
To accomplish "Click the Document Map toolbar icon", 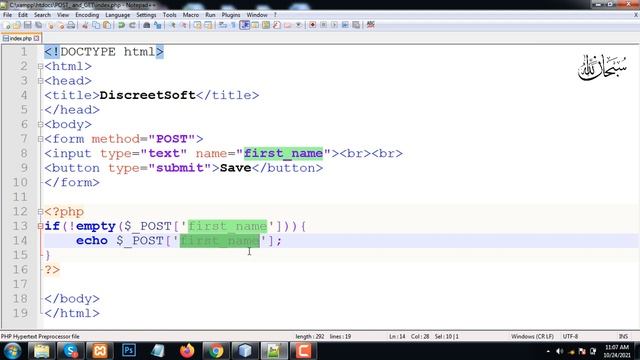I will [x=266, y=25].
